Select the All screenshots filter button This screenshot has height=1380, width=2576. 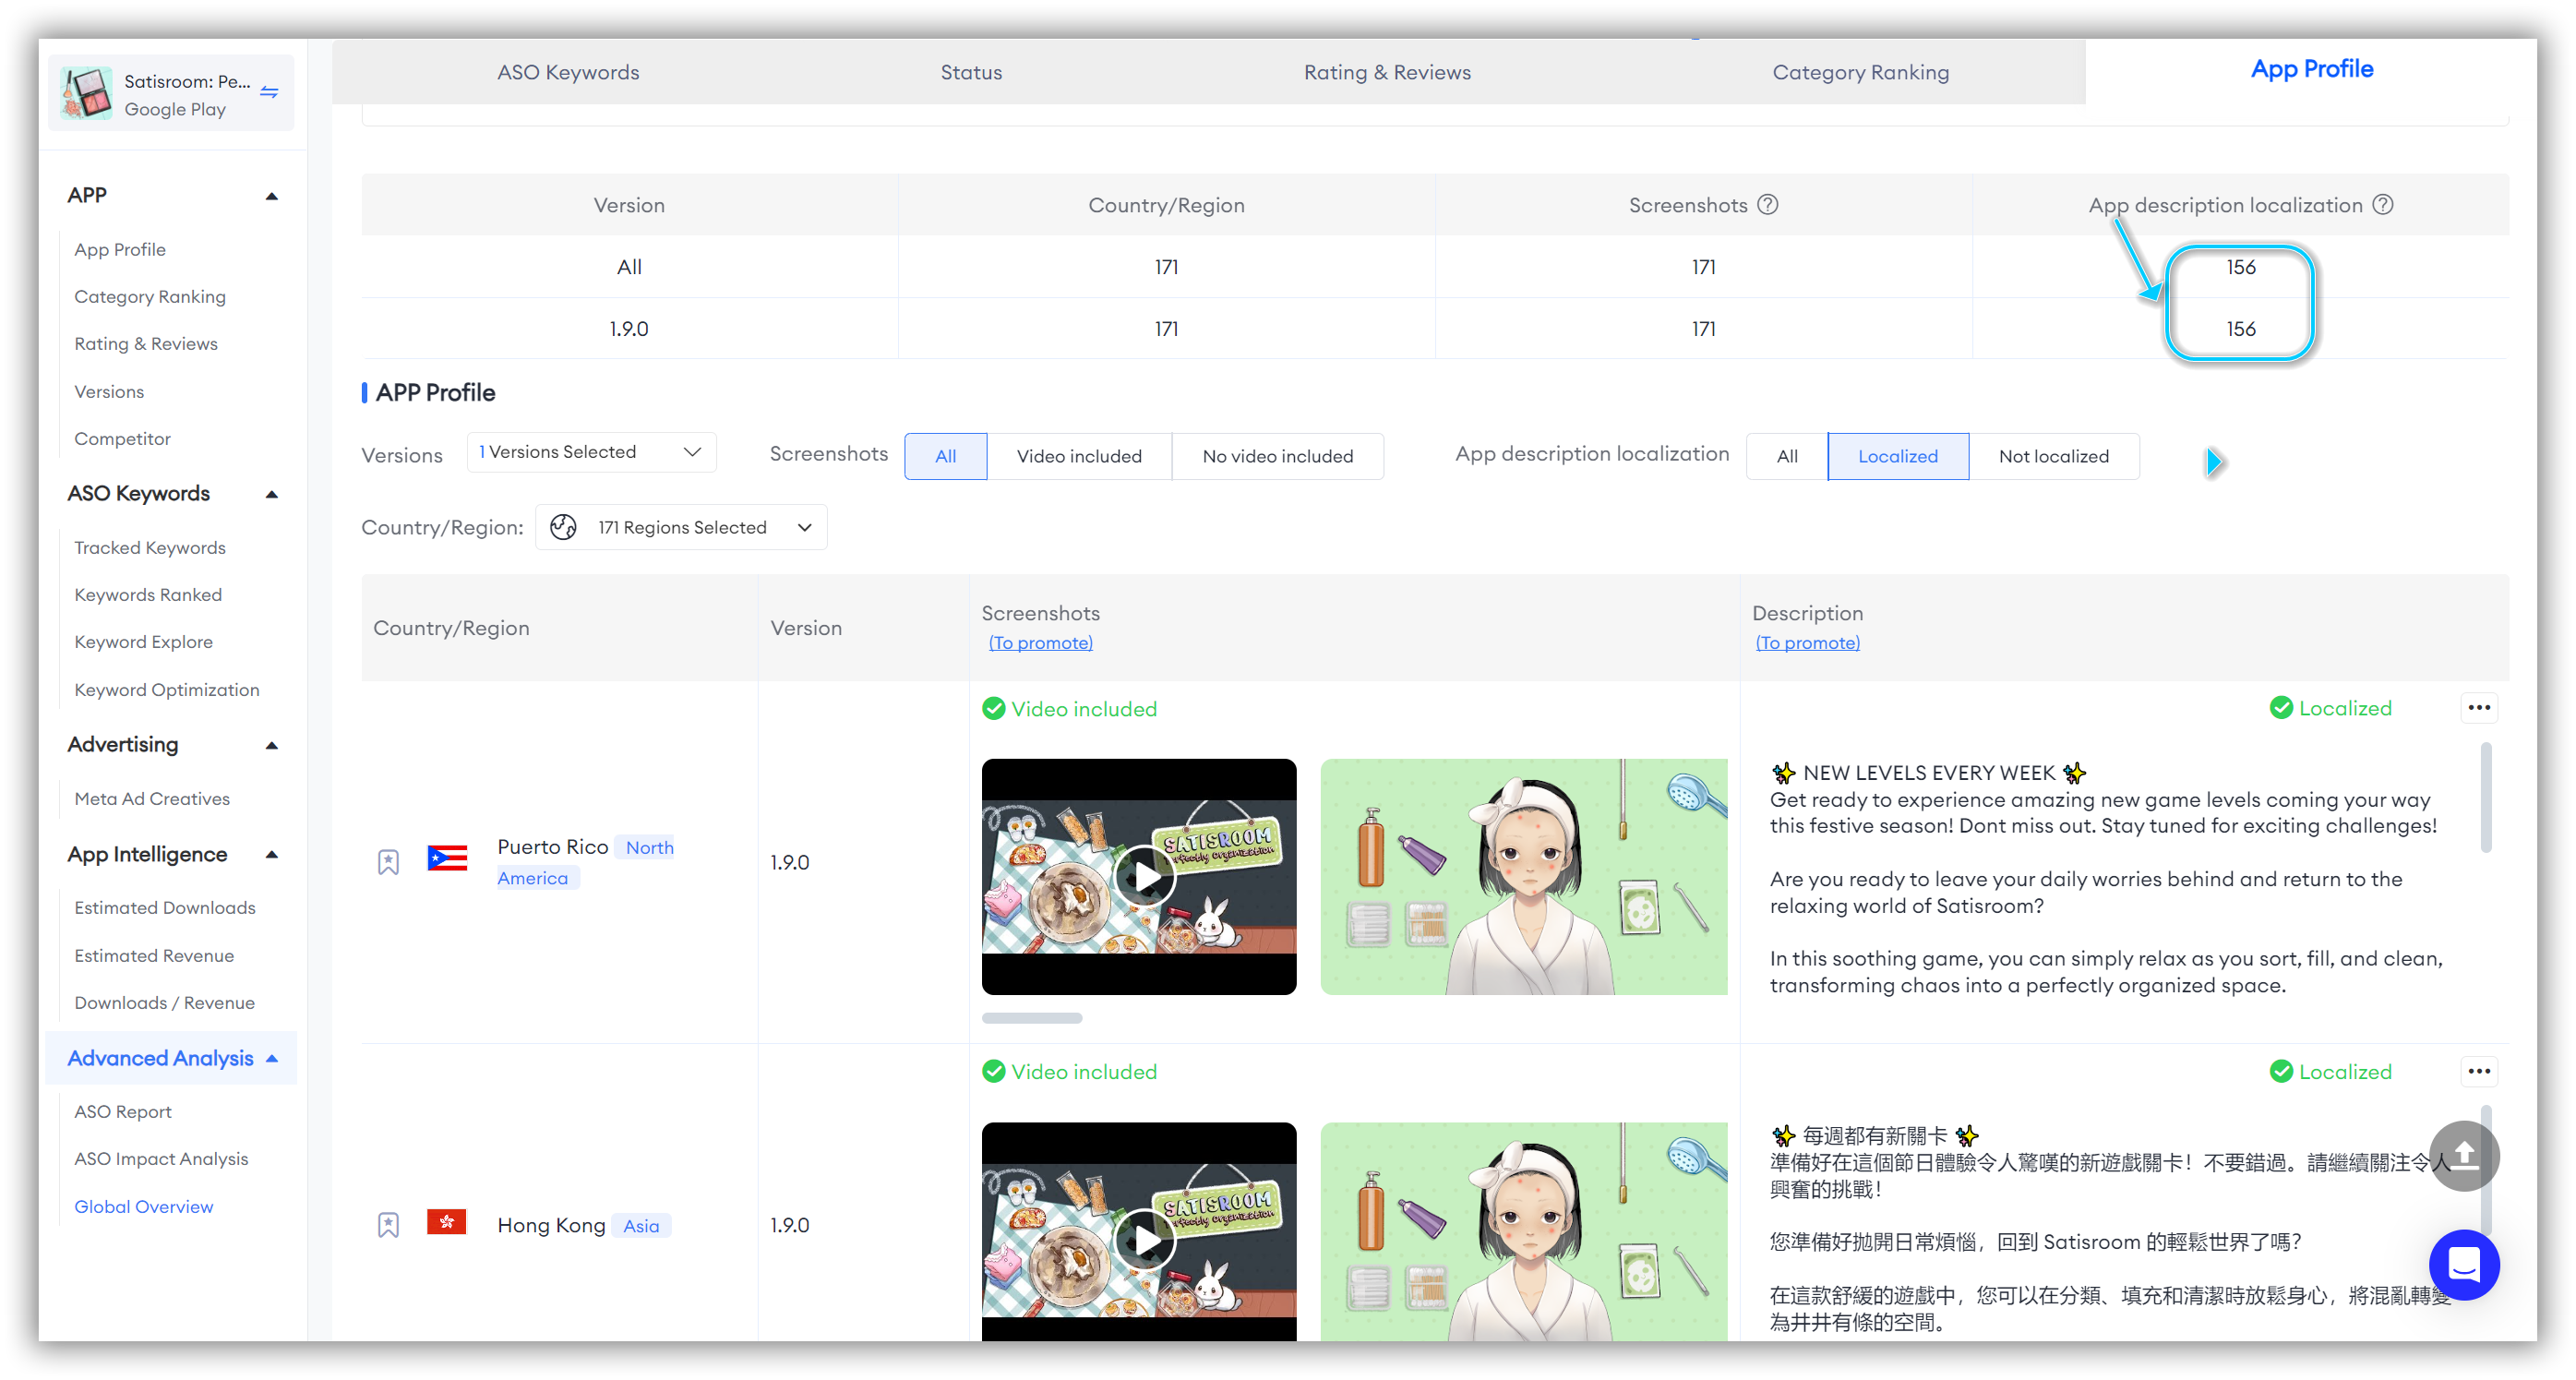pyautogui.click(x=944, y=455)
